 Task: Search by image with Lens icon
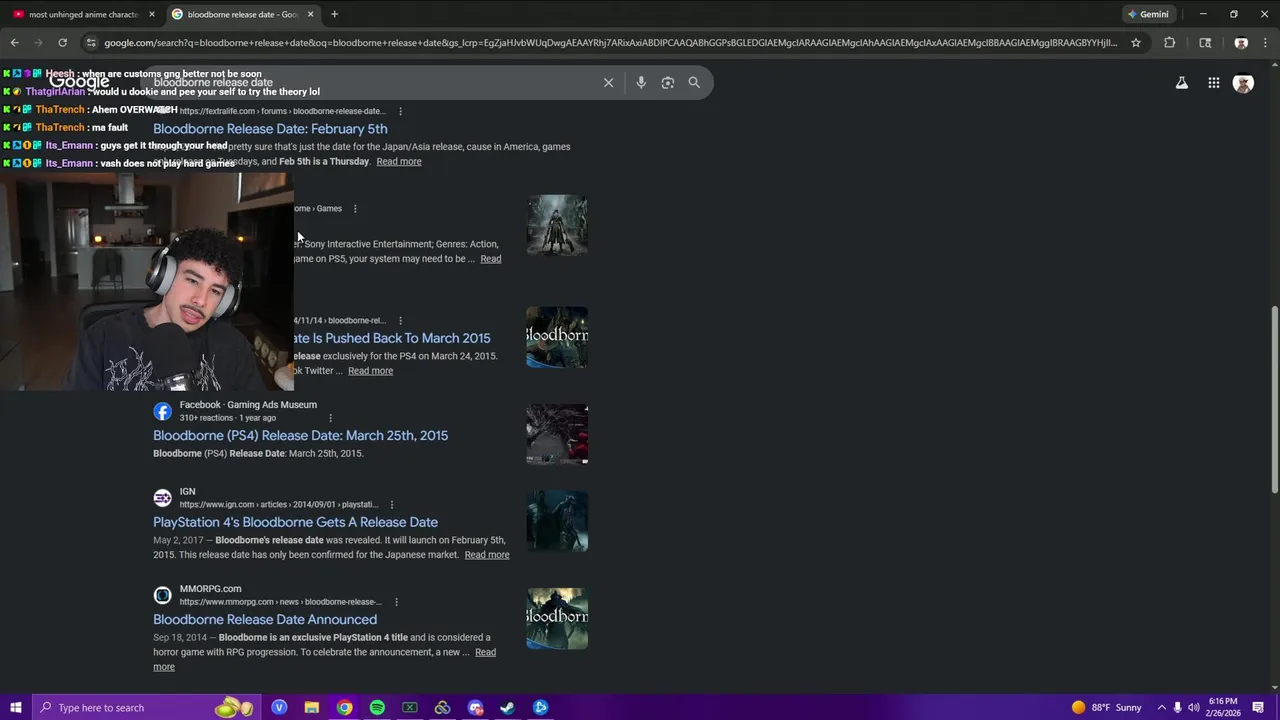(668, 83)
